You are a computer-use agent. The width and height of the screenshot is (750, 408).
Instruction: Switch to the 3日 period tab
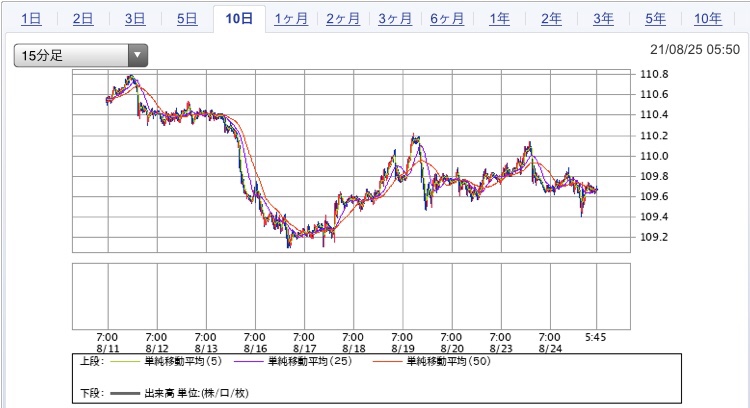click(x=135, y=19)
